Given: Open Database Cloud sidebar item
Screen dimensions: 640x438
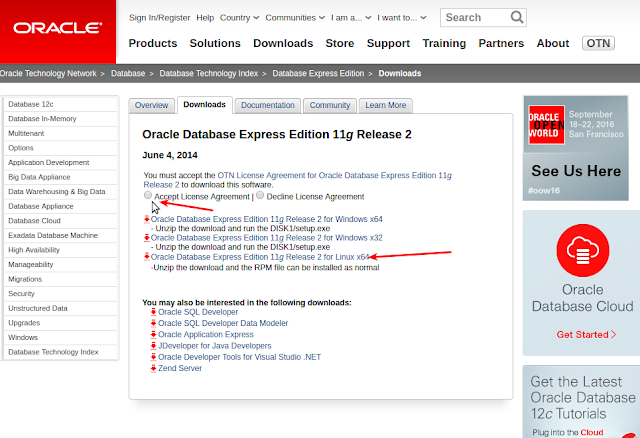Looking at the screenshot, I should tap(60, 221).
